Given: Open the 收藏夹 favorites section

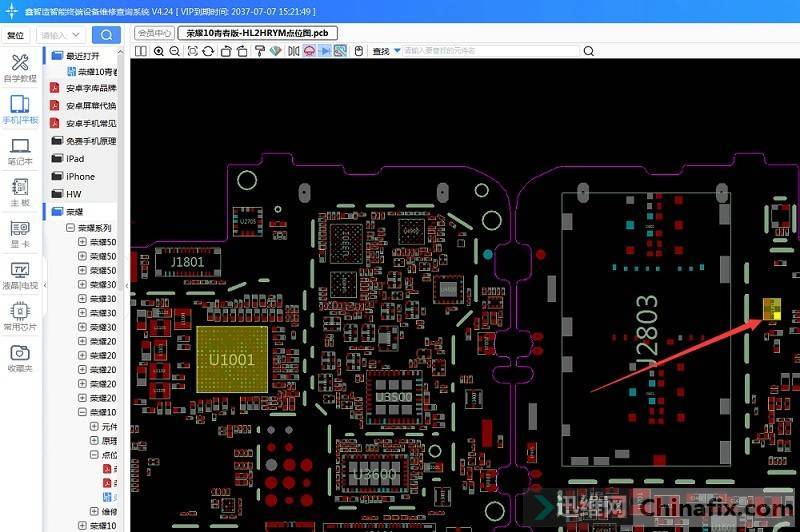Looking at the screenshot, I should click(19, 358).
